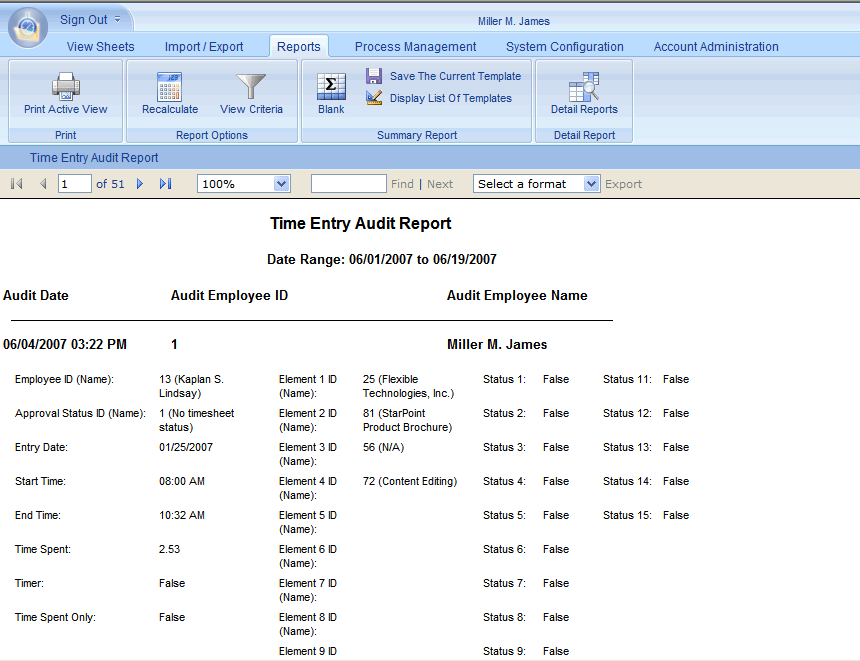Advance to the next report page
The width and height of the screenshot is (860, 661).
pos(140,184)
